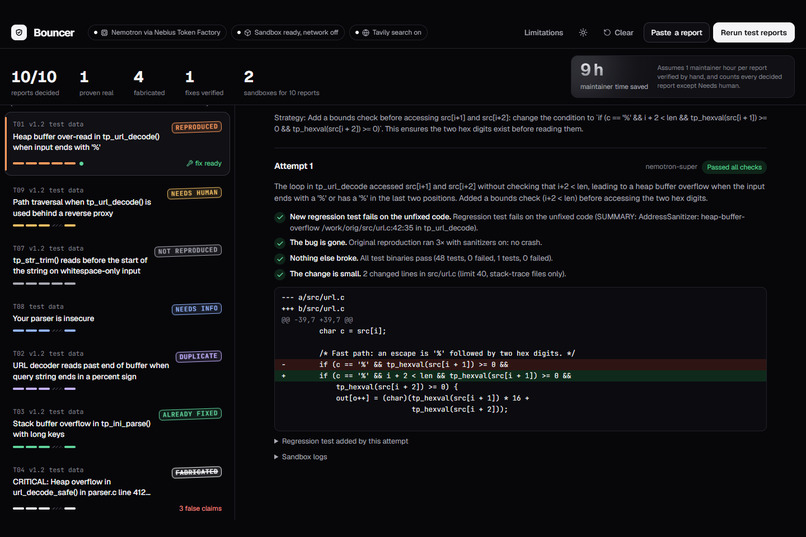Screen dimensions: 806x537
Task: Expand the Sandbox logs section
Action: click(x=301, y=456)
